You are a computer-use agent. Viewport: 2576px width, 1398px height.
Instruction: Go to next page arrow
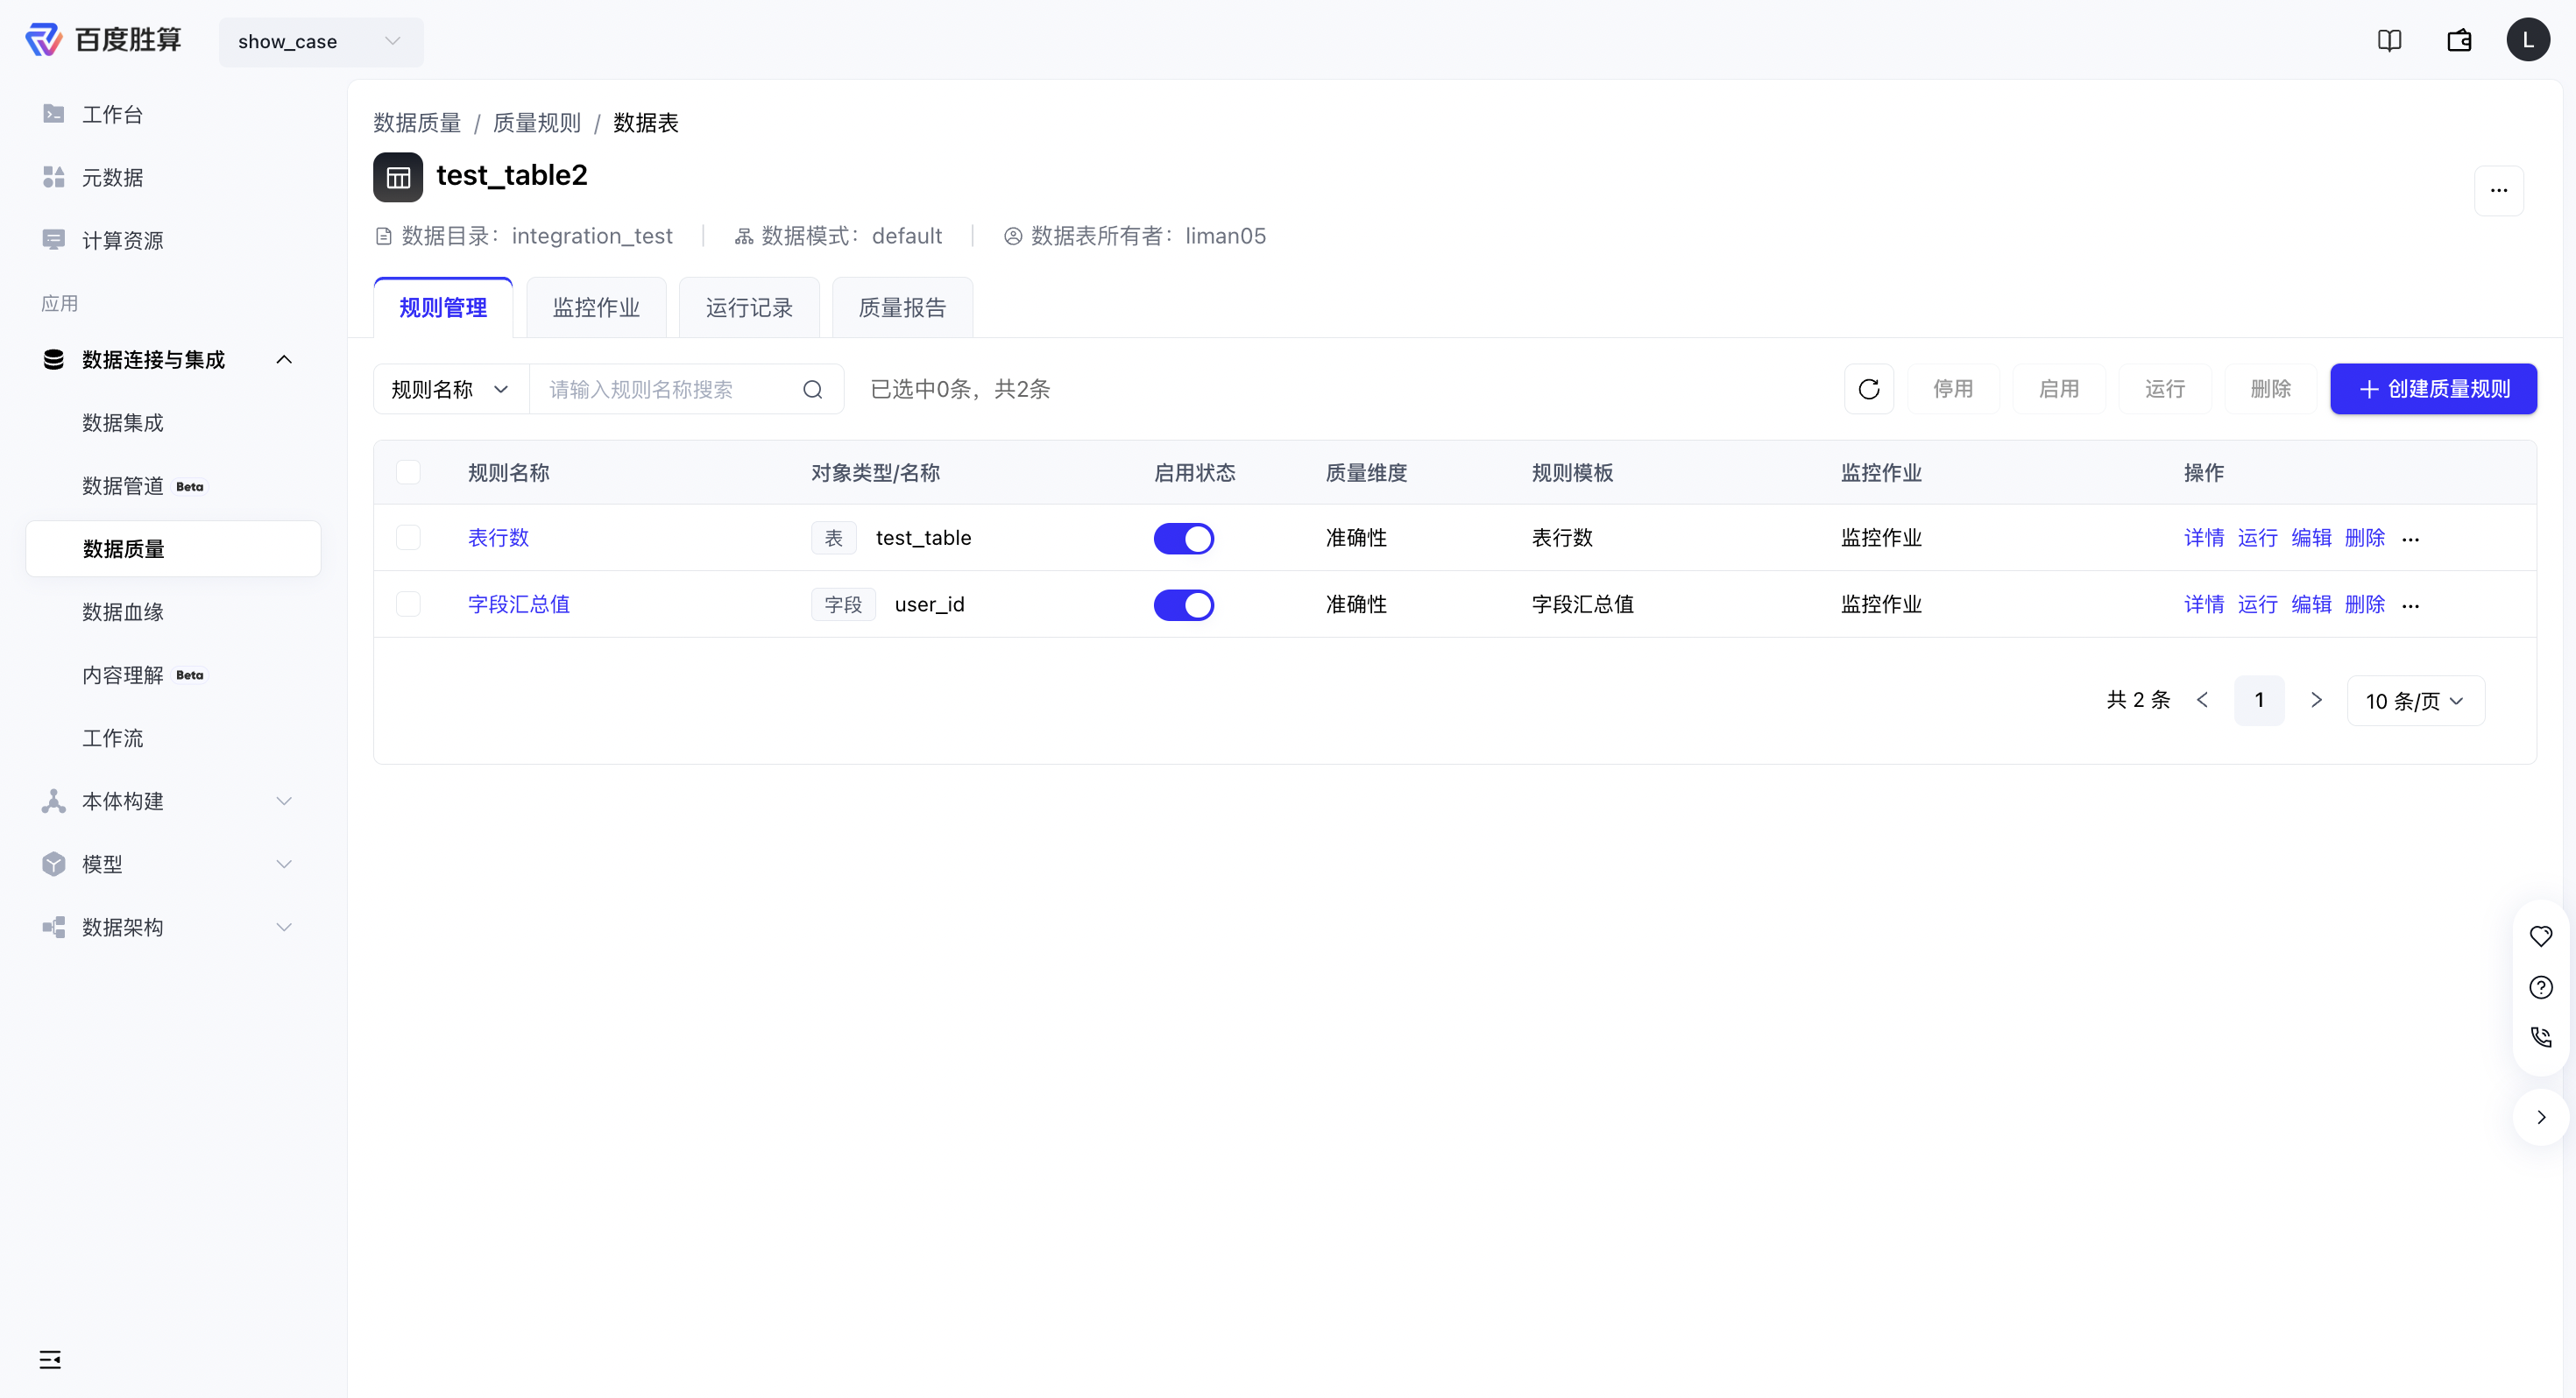point(2316,700)
